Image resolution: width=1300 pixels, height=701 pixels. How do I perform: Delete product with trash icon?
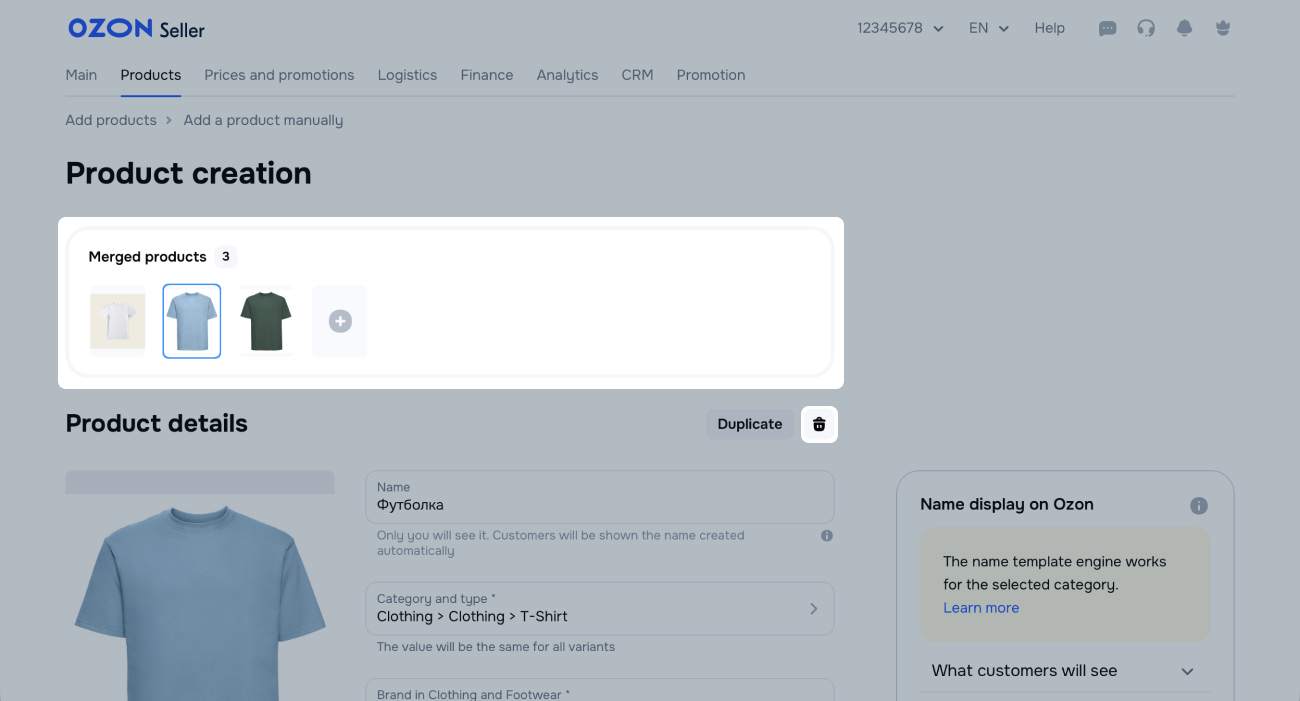tap(819, 424)
